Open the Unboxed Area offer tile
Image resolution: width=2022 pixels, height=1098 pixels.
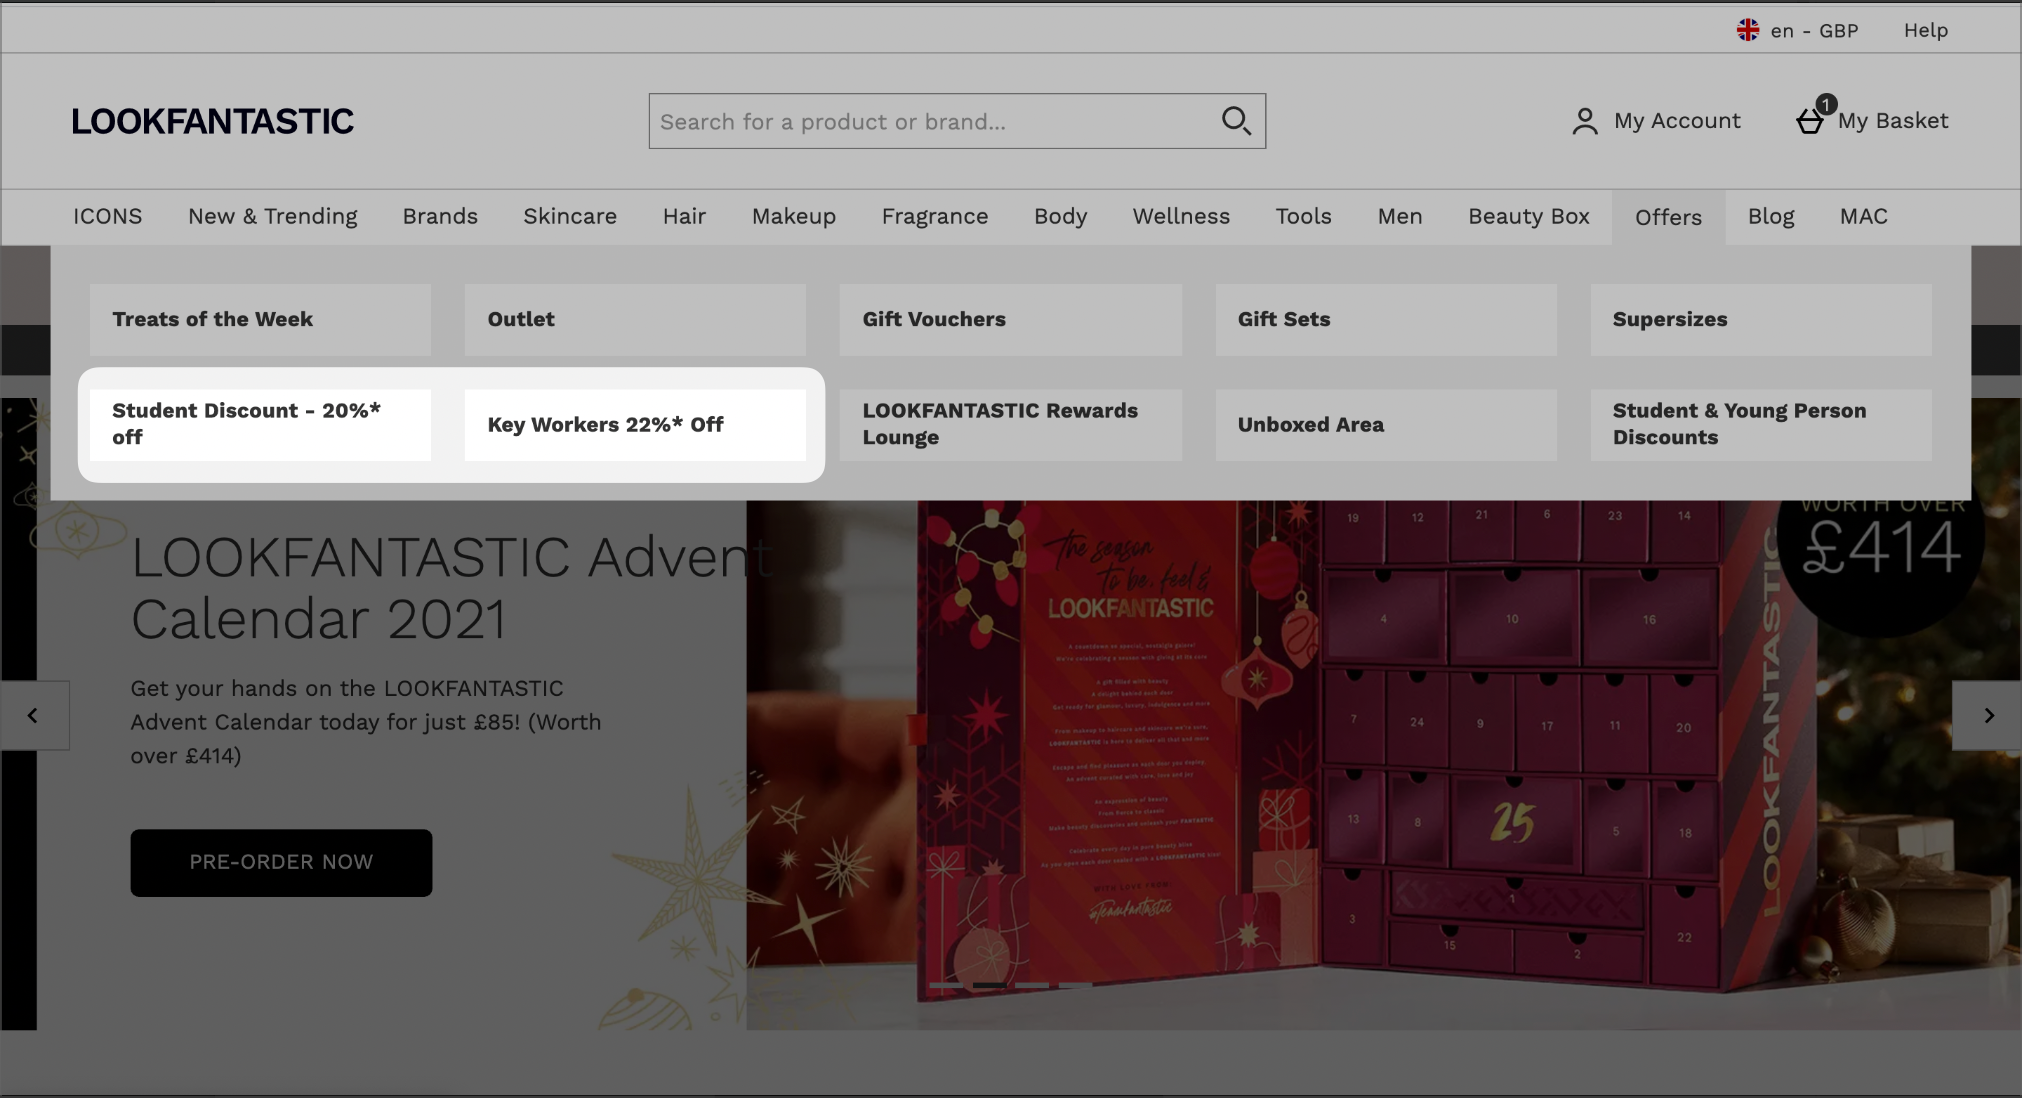click(x=1385, y=424)
